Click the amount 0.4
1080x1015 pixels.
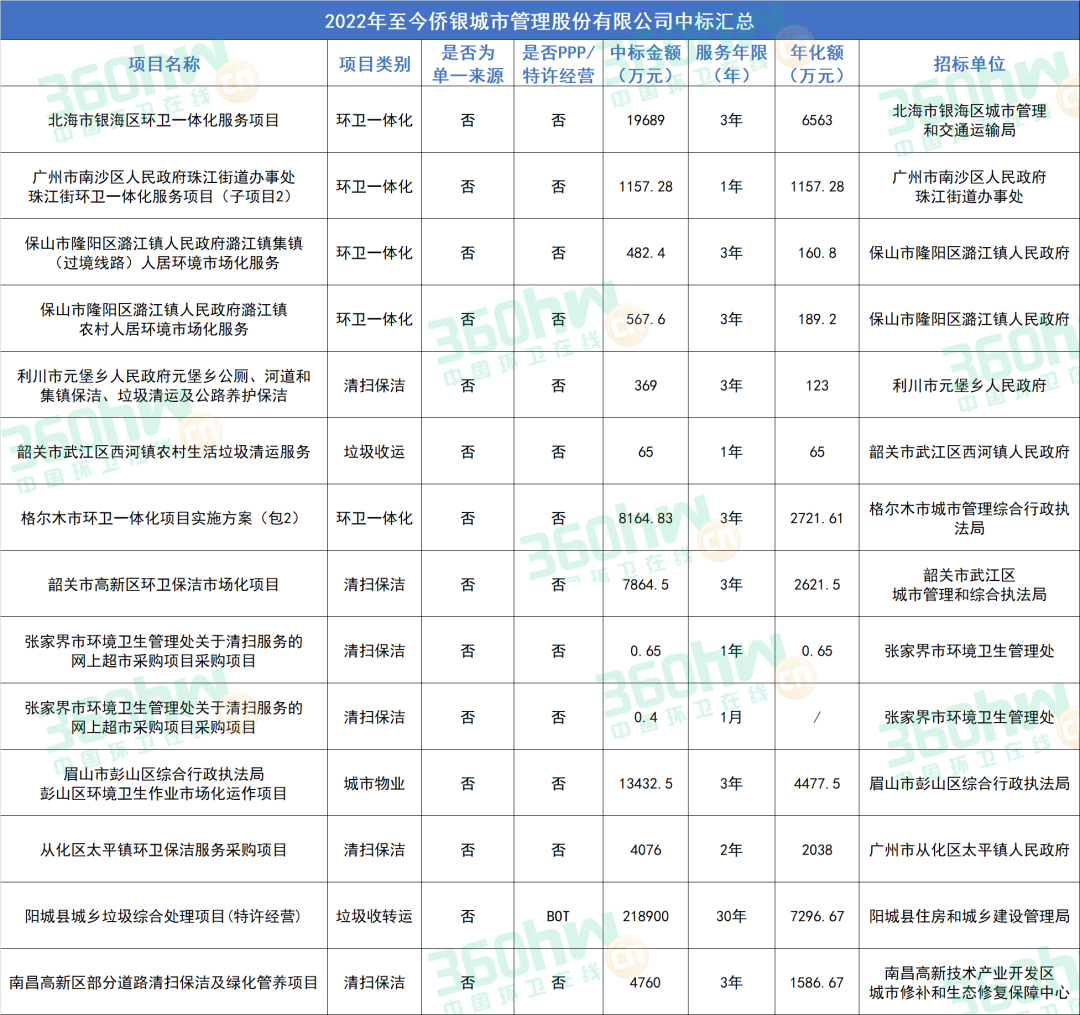[x=645, y=718]
